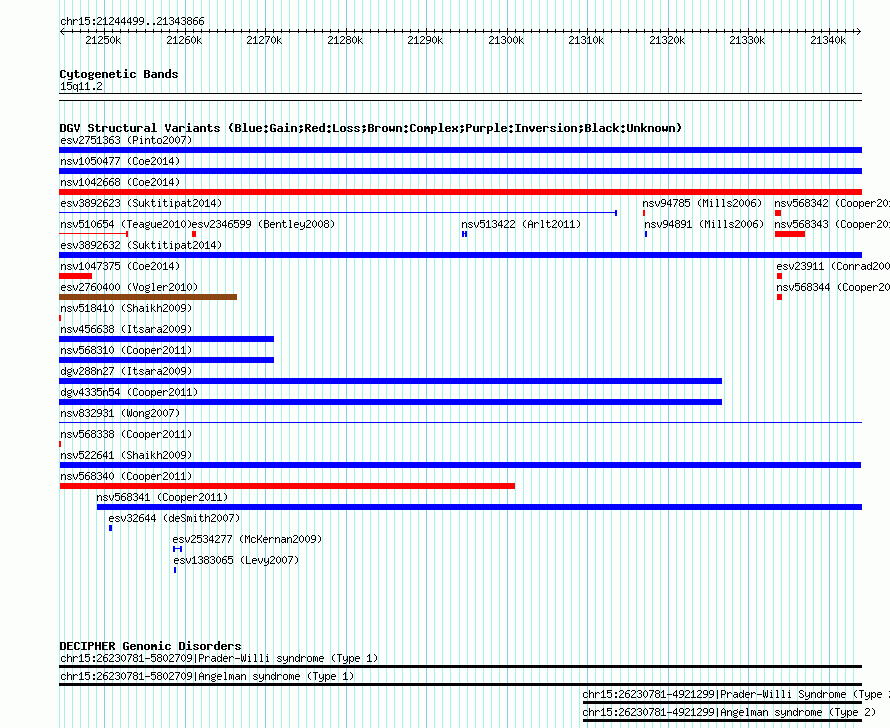Image resolution: width=890 pixels, height=728 pixels.
Task: Click the 21260k ruler tick label
Action: click(x=184, y=40)
